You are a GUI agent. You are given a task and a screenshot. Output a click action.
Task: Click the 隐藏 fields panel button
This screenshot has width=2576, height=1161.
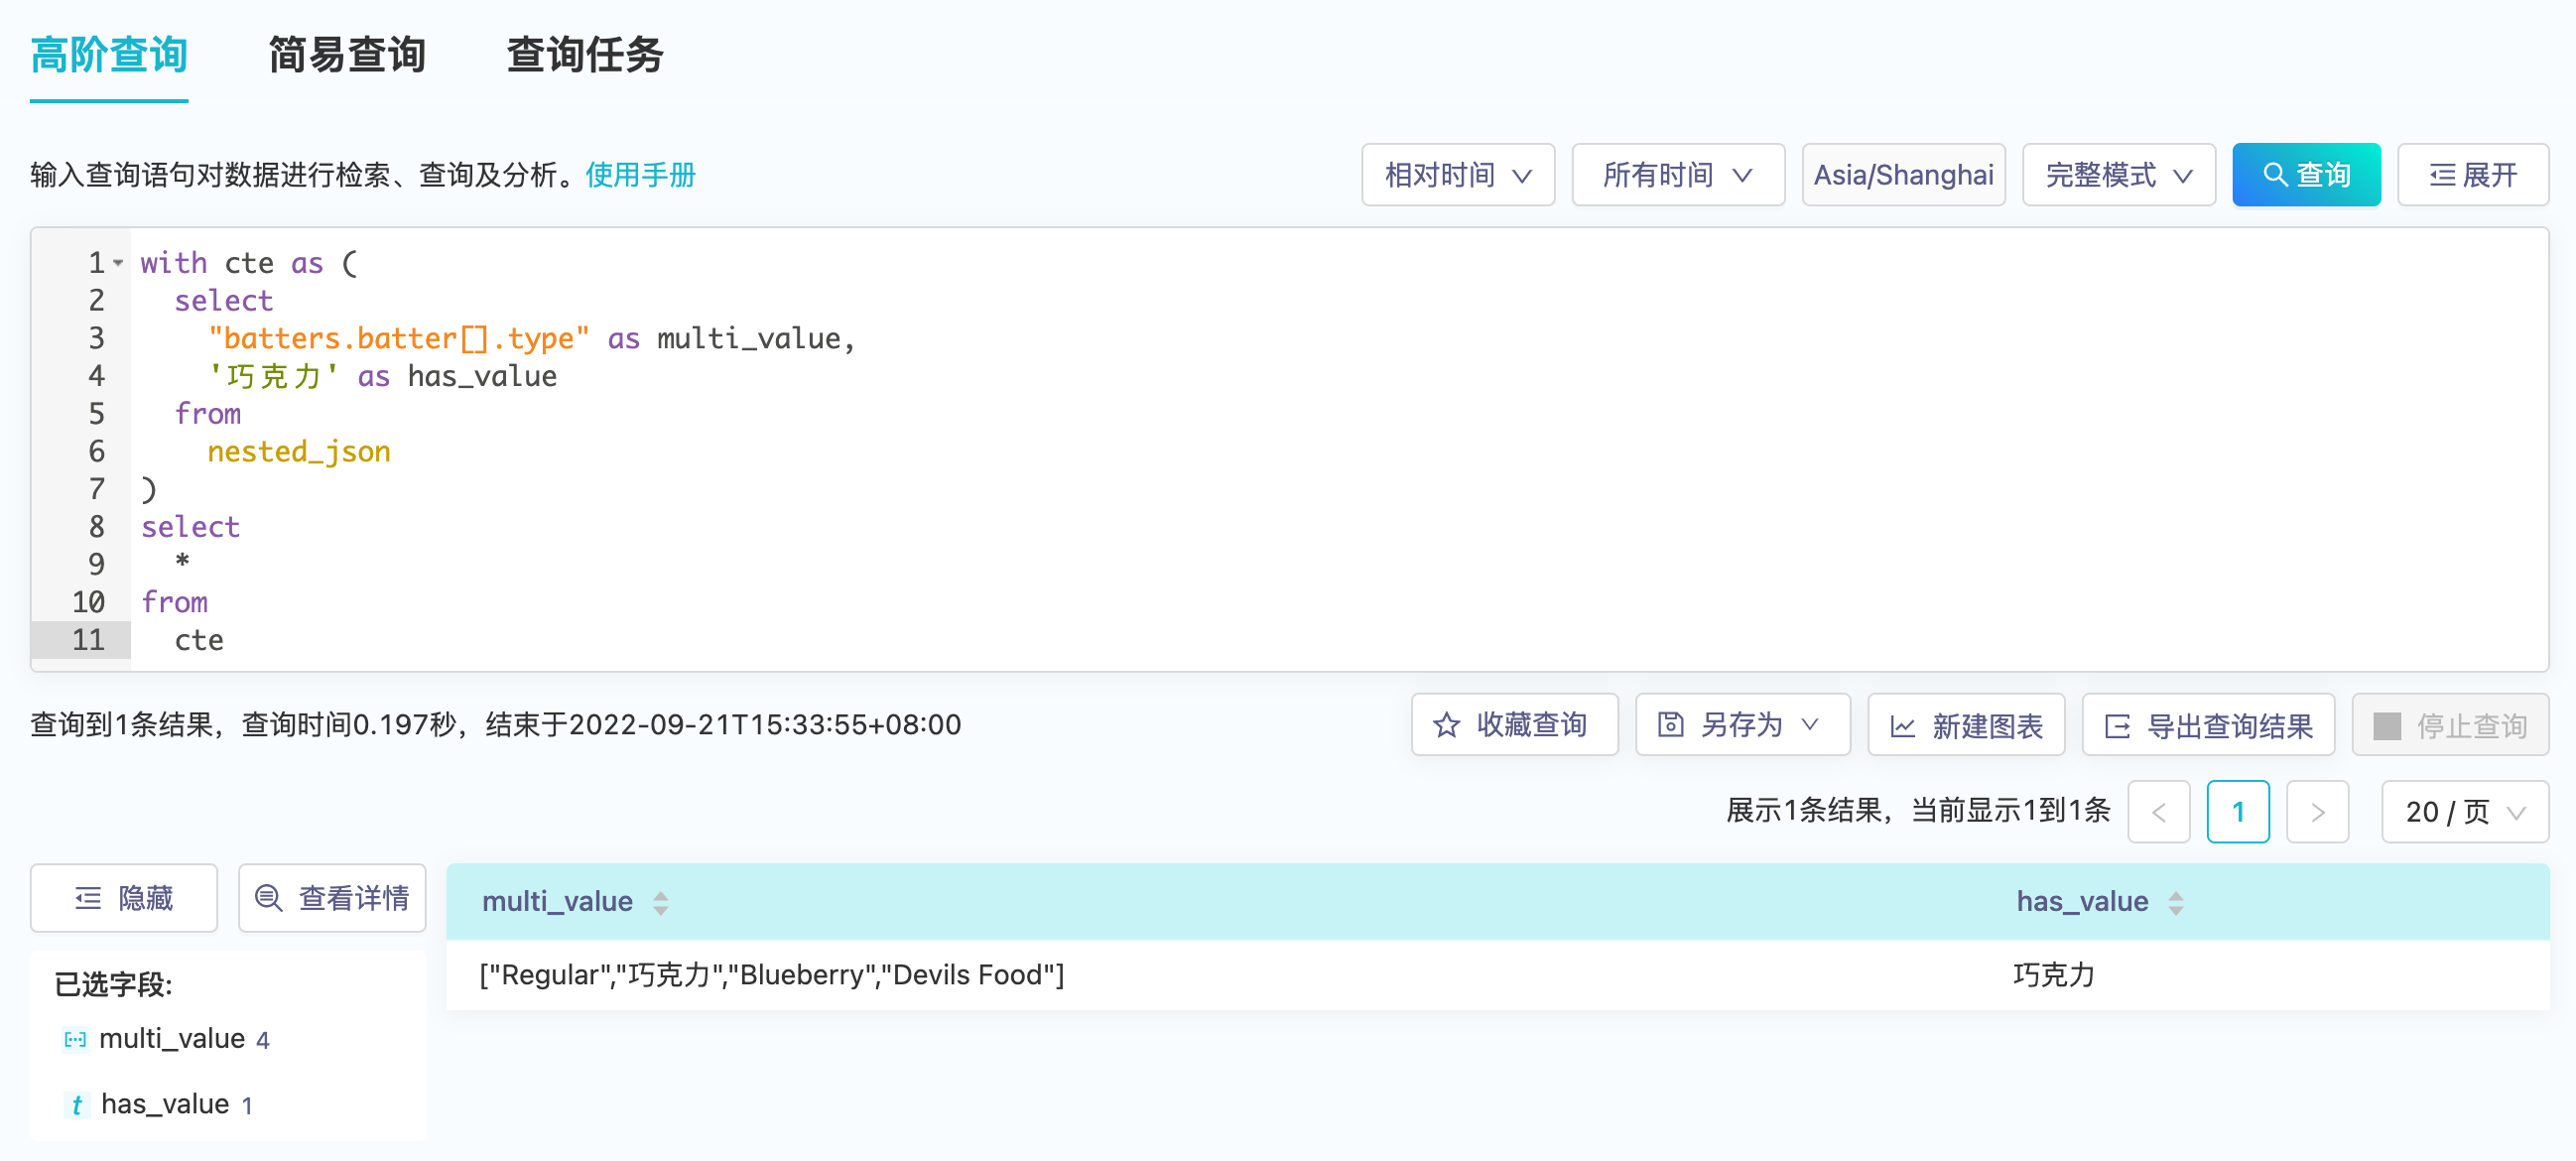124,898
